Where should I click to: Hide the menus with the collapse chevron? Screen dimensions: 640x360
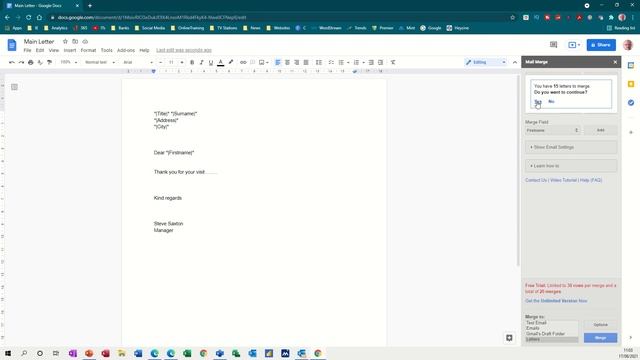coord(515,62)
